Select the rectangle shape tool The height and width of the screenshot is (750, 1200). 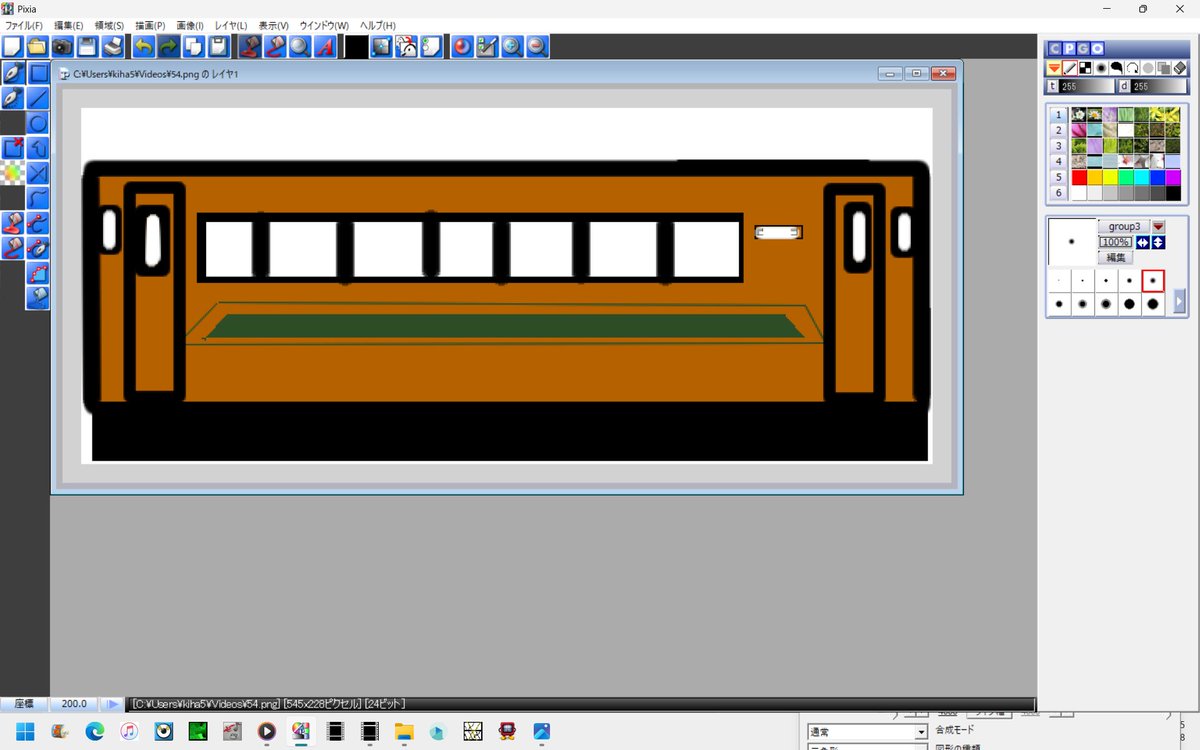(38, 73)
